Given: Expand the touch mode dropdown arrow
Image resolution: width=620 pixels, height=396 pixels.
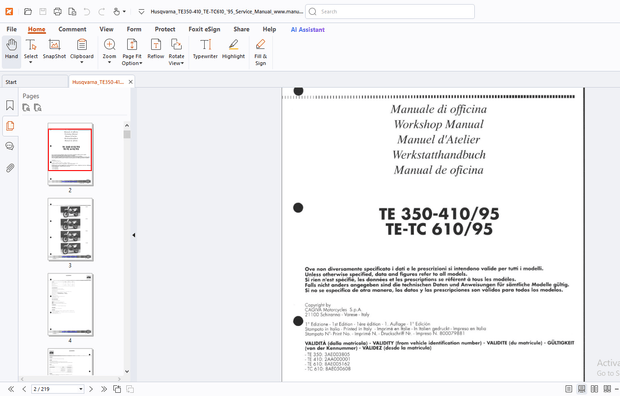Looking at the screenshot, I should (124, 11).
